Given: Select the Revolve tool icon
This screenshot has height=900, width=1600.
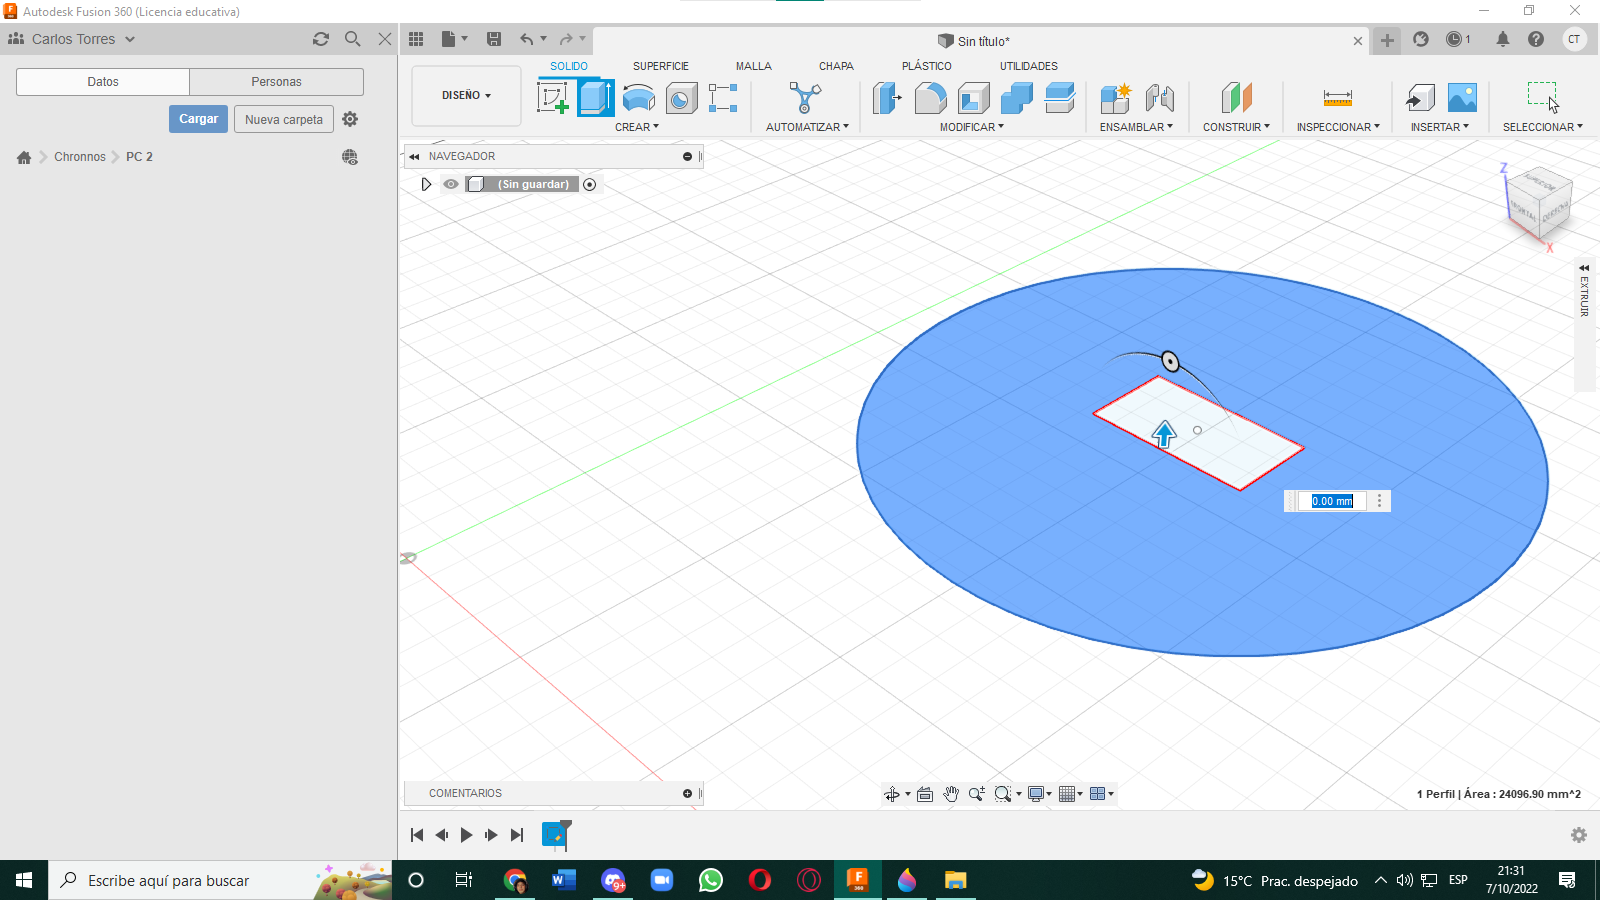Looking at the screenshot, I should 639,98.
